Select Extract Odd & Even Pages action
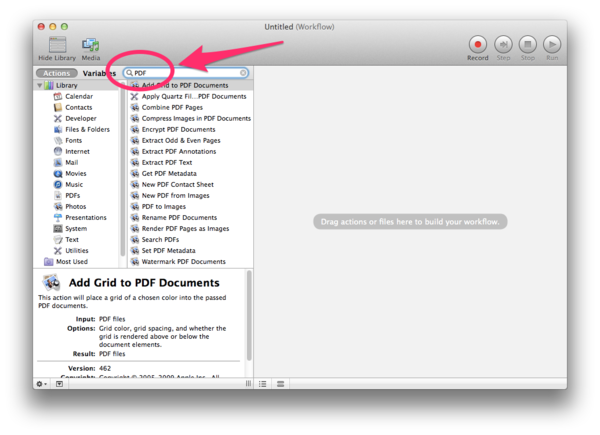600x435 pixels. (190, 140)
